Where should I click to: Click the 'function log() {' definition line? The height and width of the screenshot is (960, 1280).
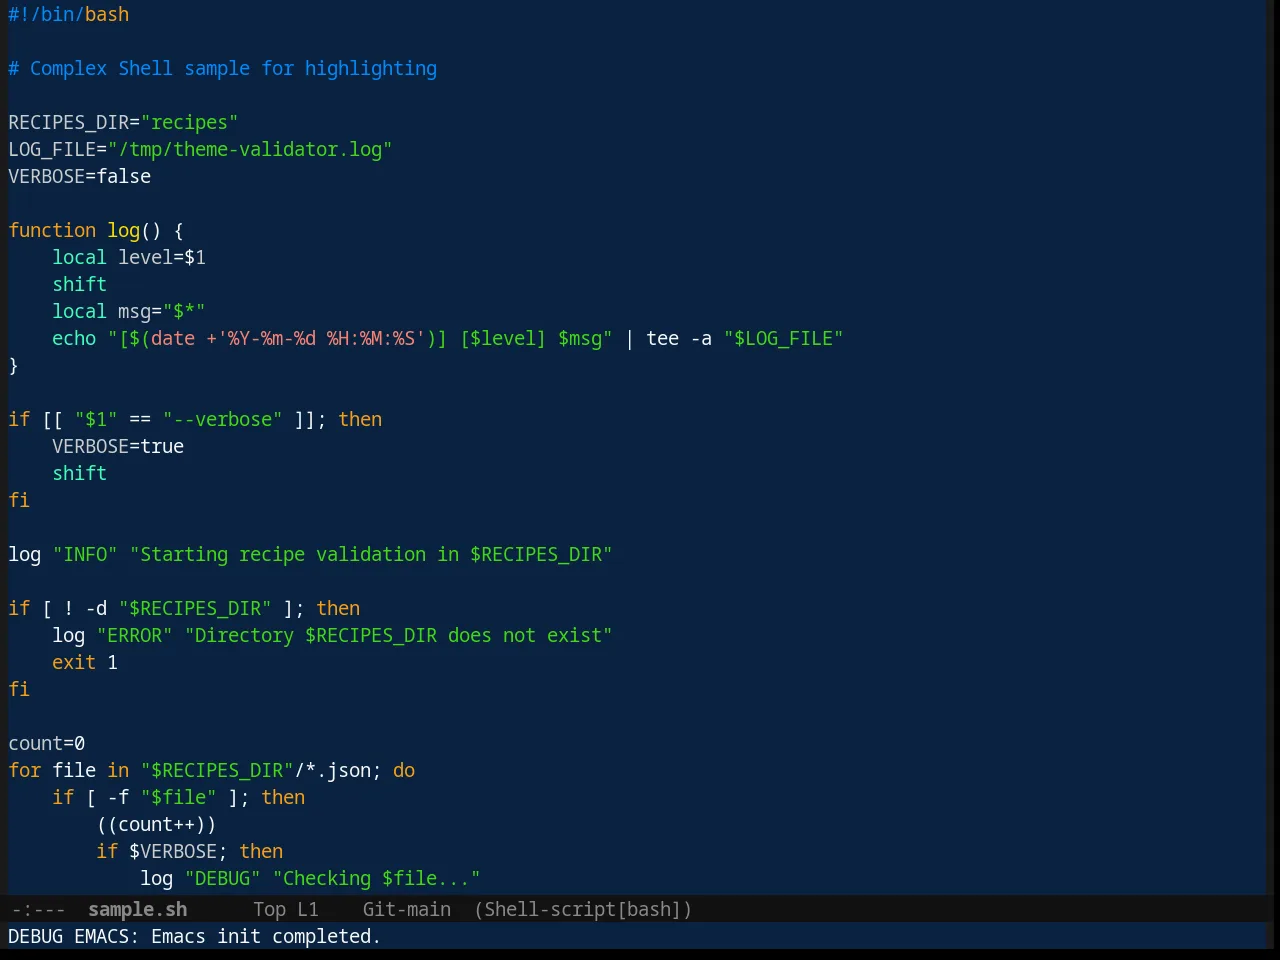(x=96, y=230)
